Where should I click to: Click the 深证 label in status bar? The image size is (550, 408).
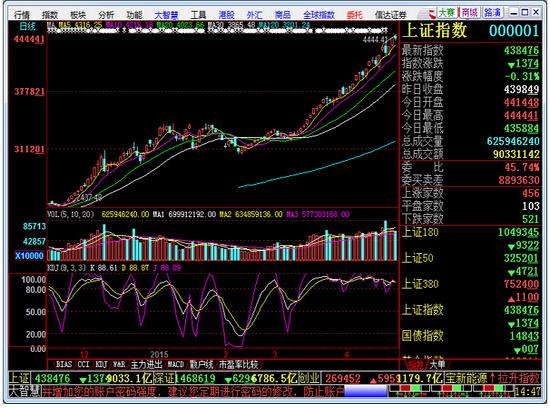pyautogui.click(x=165, y=378)
